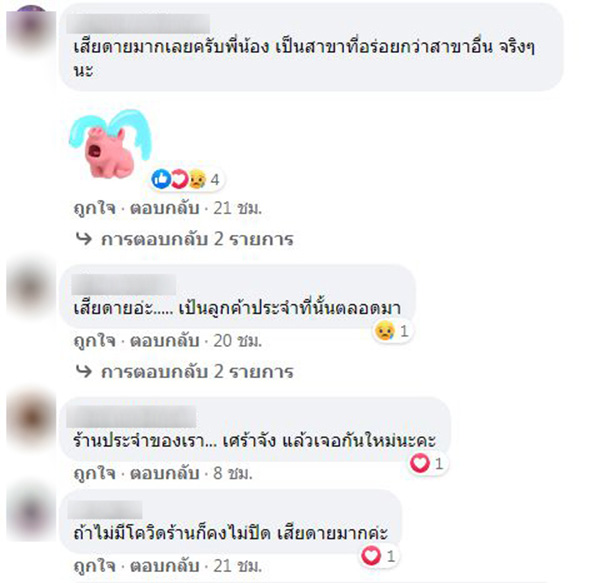Click the reply arrow under second comment
Image resolution: width=600 pixels, height=583 pixels.
(x=84, y=371)
